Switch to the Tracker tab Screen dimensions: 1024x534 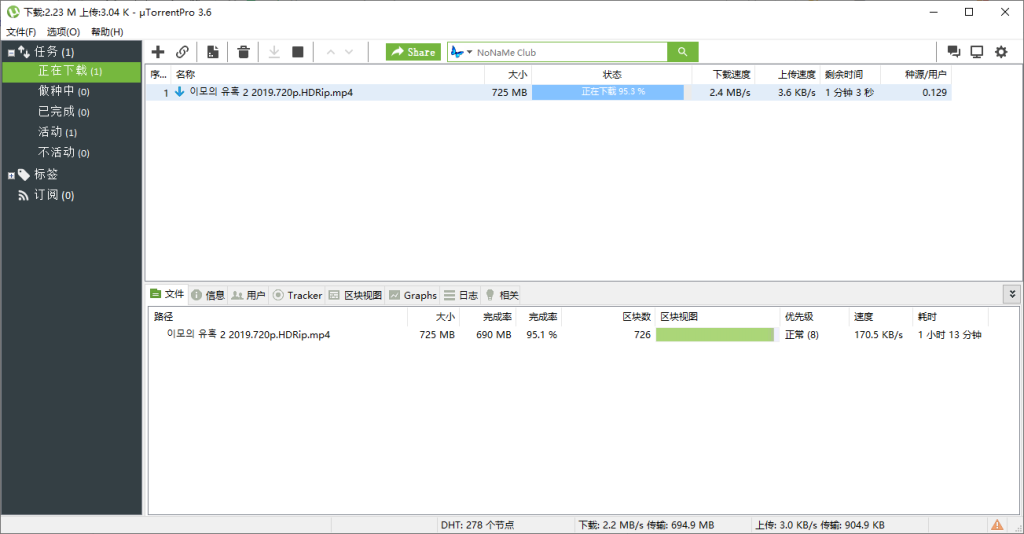click(297, 295)
